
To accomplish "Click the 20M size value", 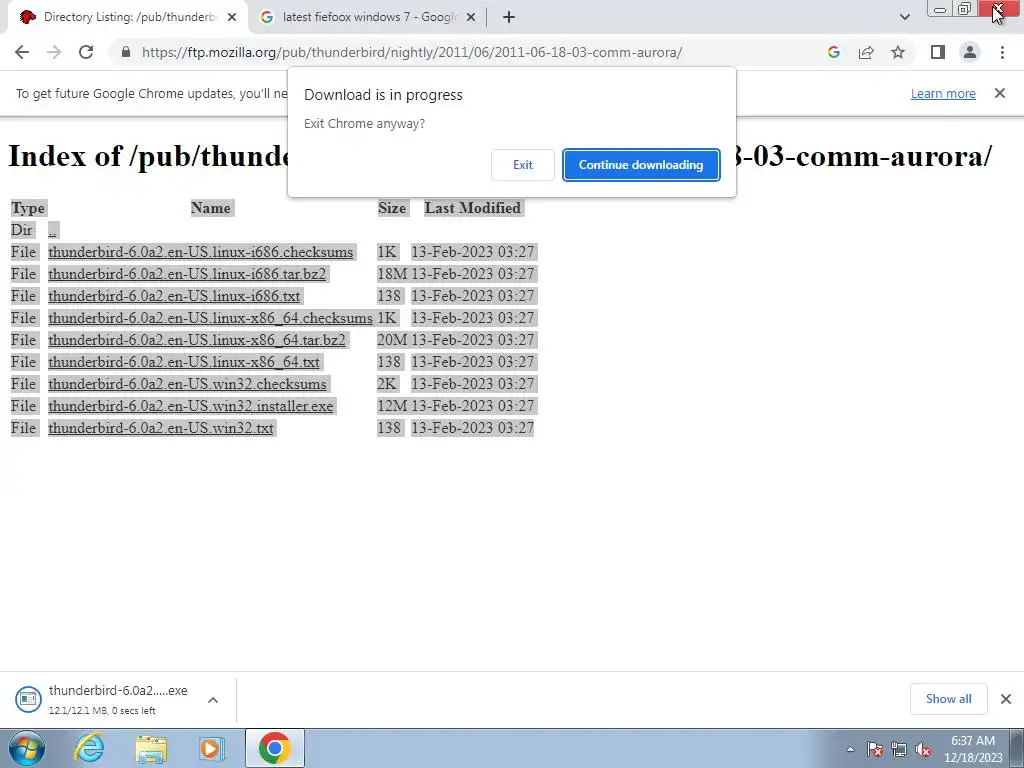I will coord(392,340).
